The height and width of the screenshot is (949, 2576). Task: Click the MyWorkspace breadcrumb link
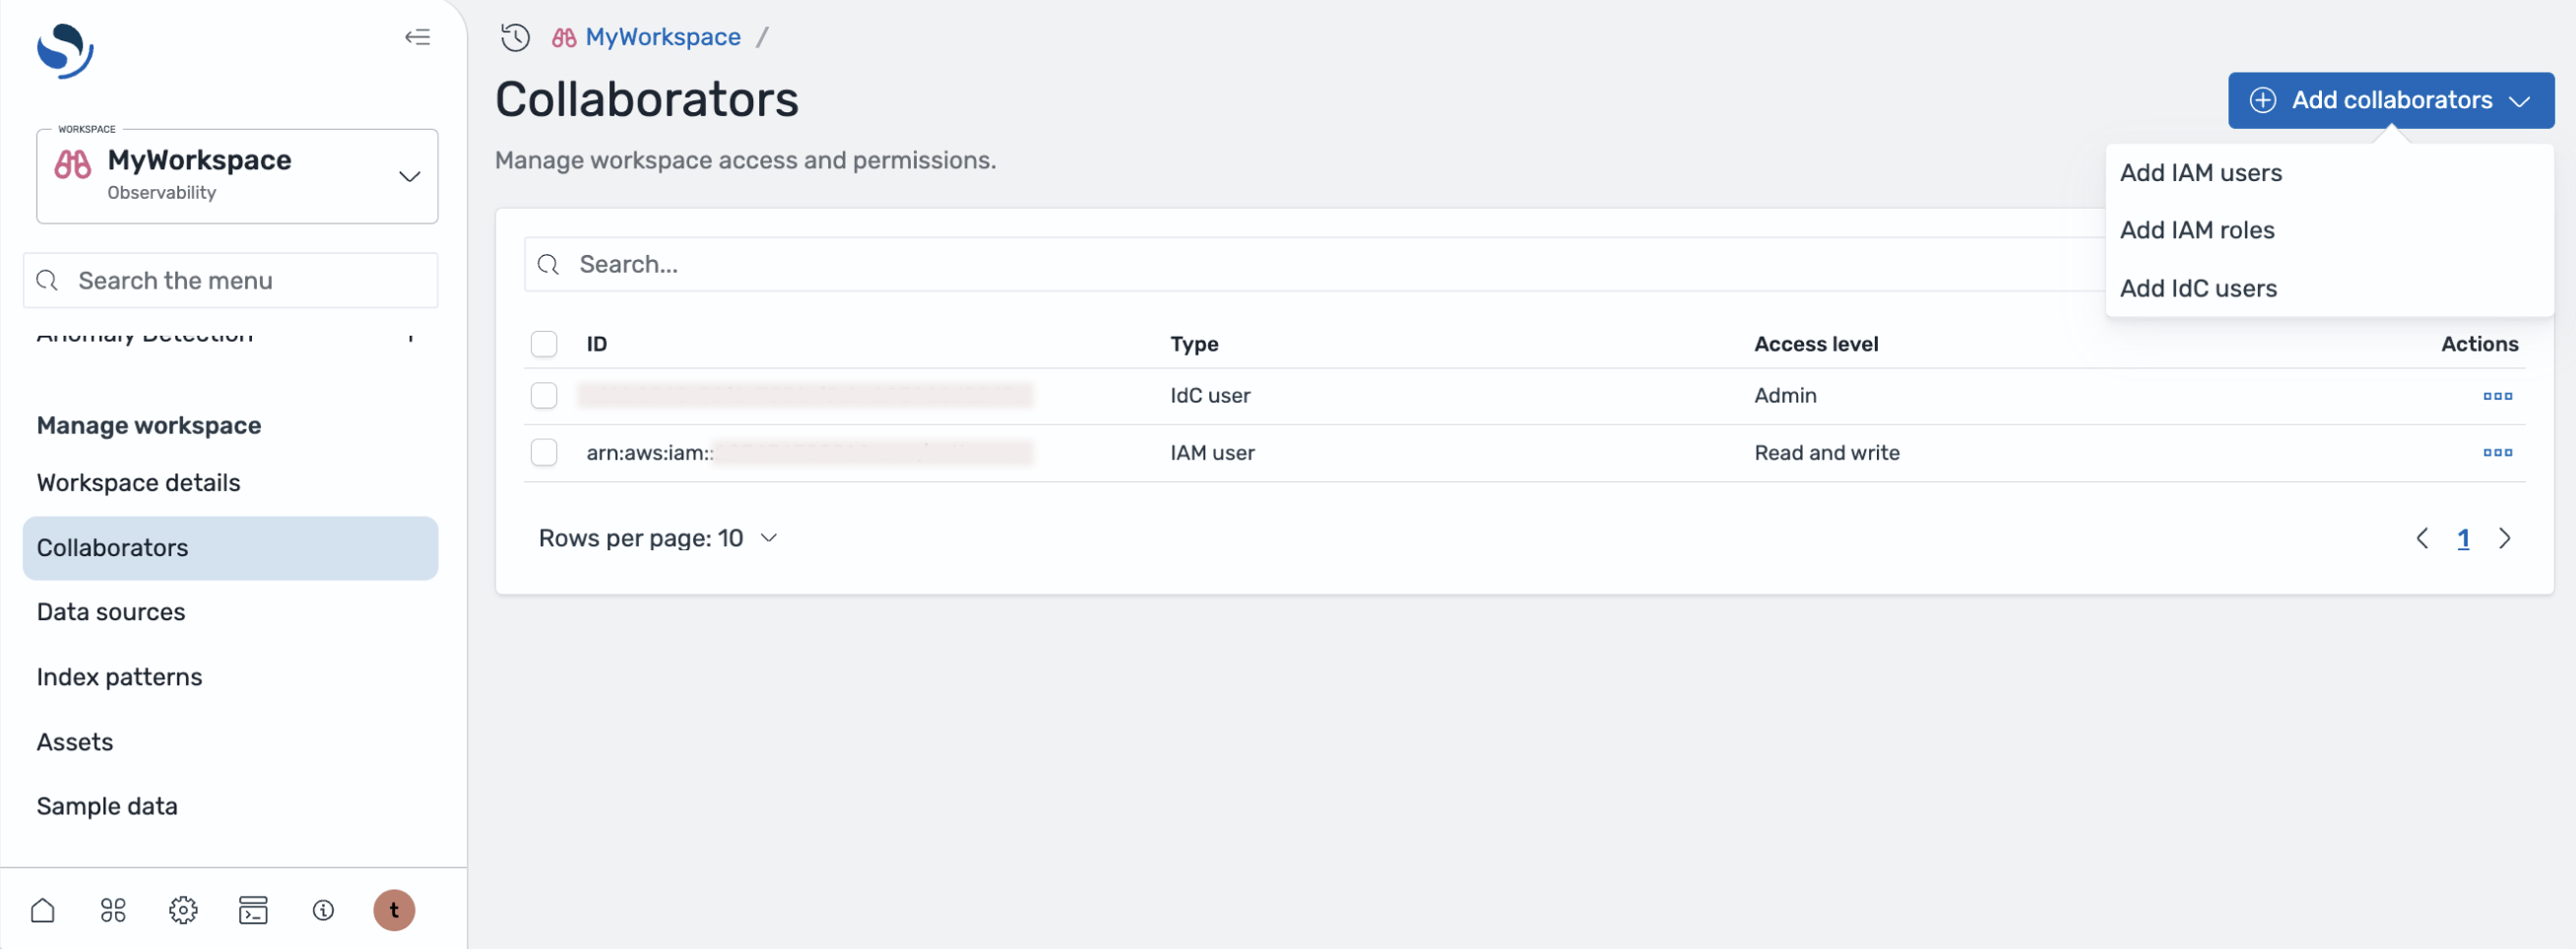click(x=662, y=37)
